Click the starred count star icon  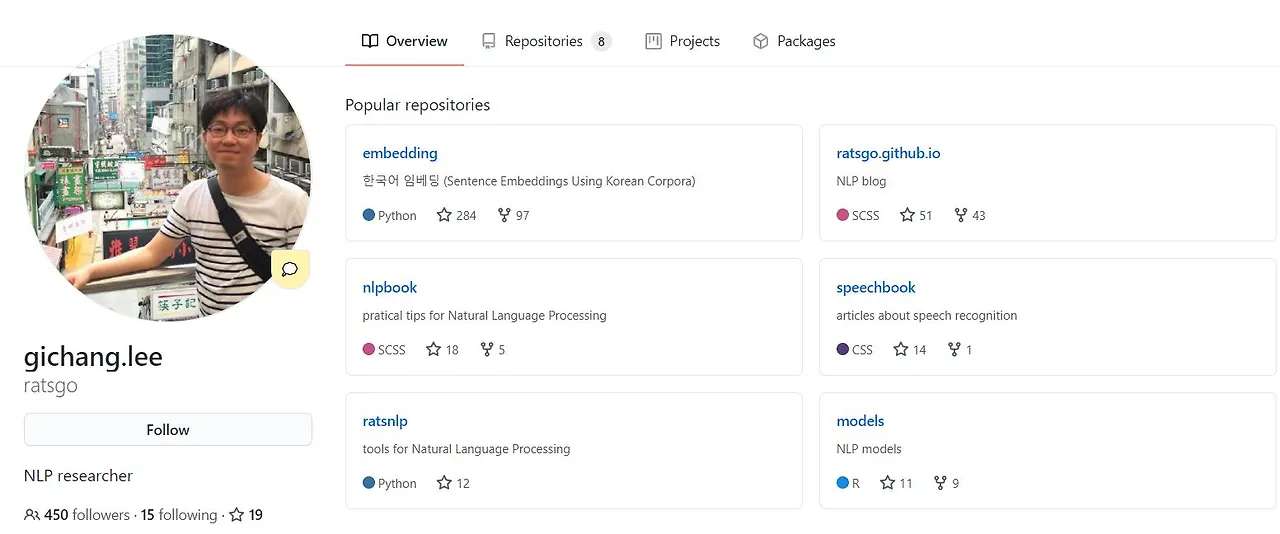[237, 515]
